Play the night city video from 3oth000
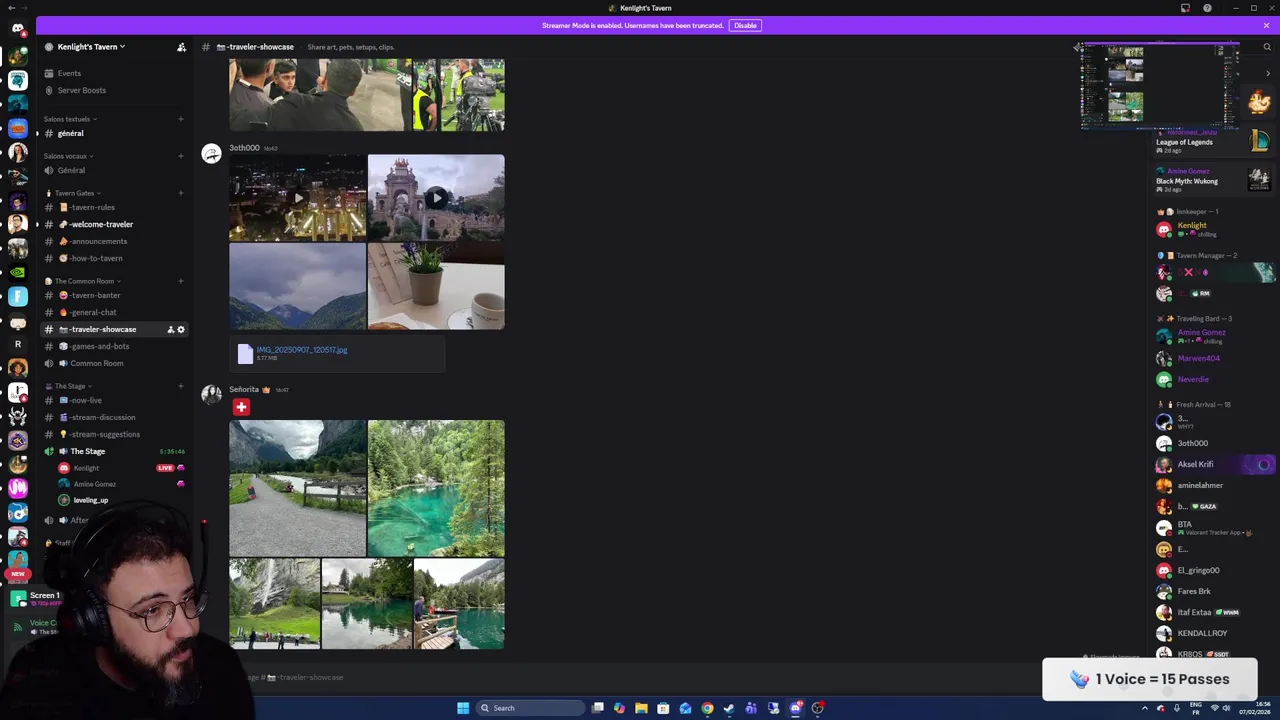The width and height of the screenshot is (1280, 720). click(x=297, y=198)
